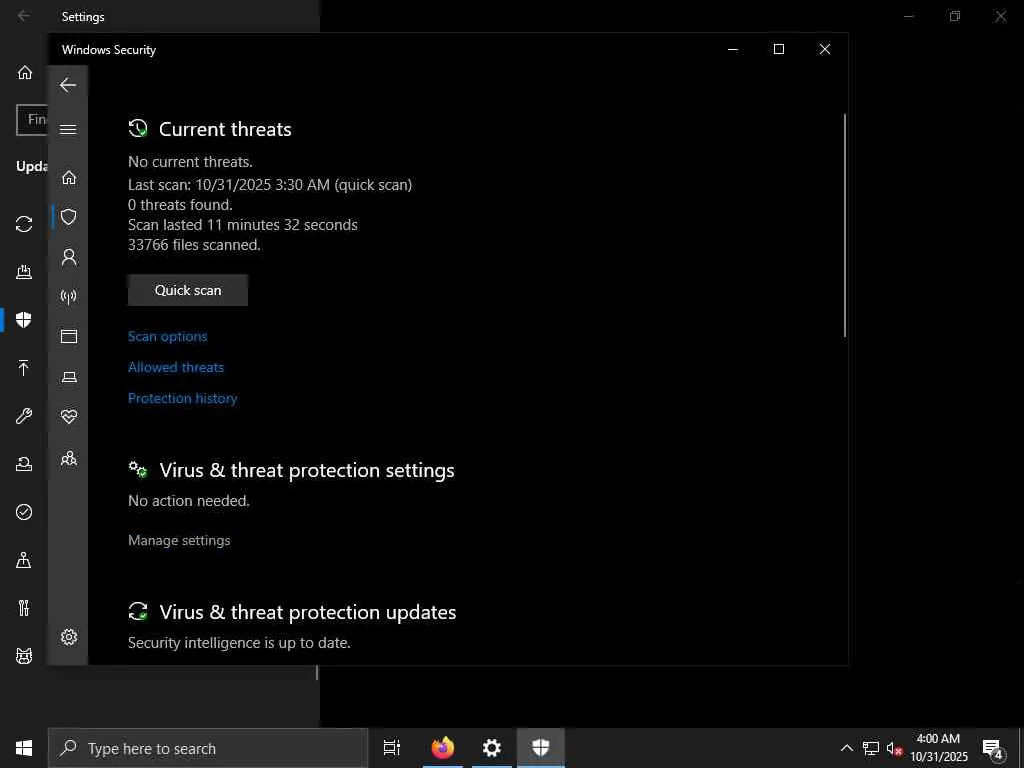Open the Windows Start menu
This screenshot has width=1024, height=768.
click(24, 748)
